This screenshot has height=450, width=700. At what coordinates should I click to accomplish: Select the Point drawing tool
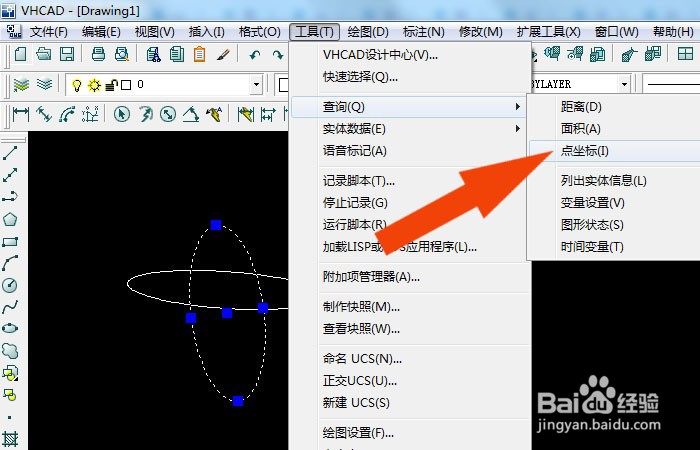(x=10, y=417)
